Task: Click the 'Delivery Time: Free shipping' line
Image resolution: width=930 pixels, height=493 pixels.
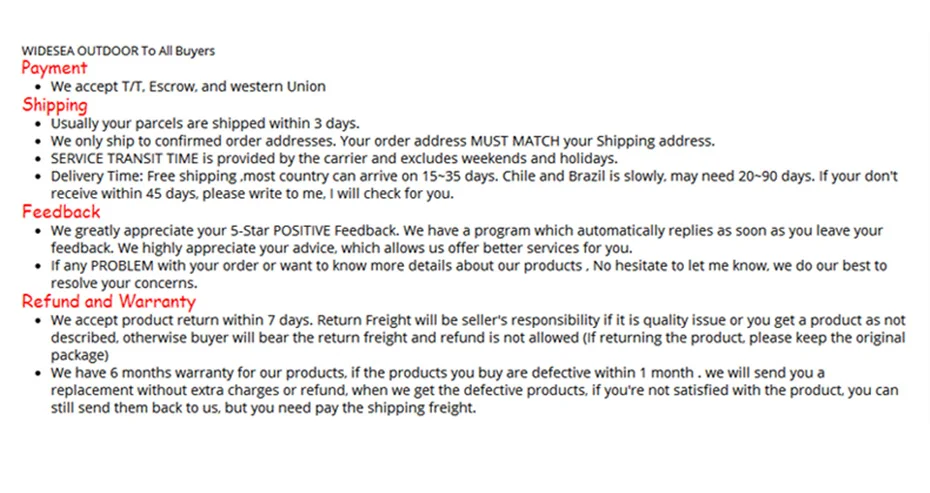Action: tap(474, 176)
